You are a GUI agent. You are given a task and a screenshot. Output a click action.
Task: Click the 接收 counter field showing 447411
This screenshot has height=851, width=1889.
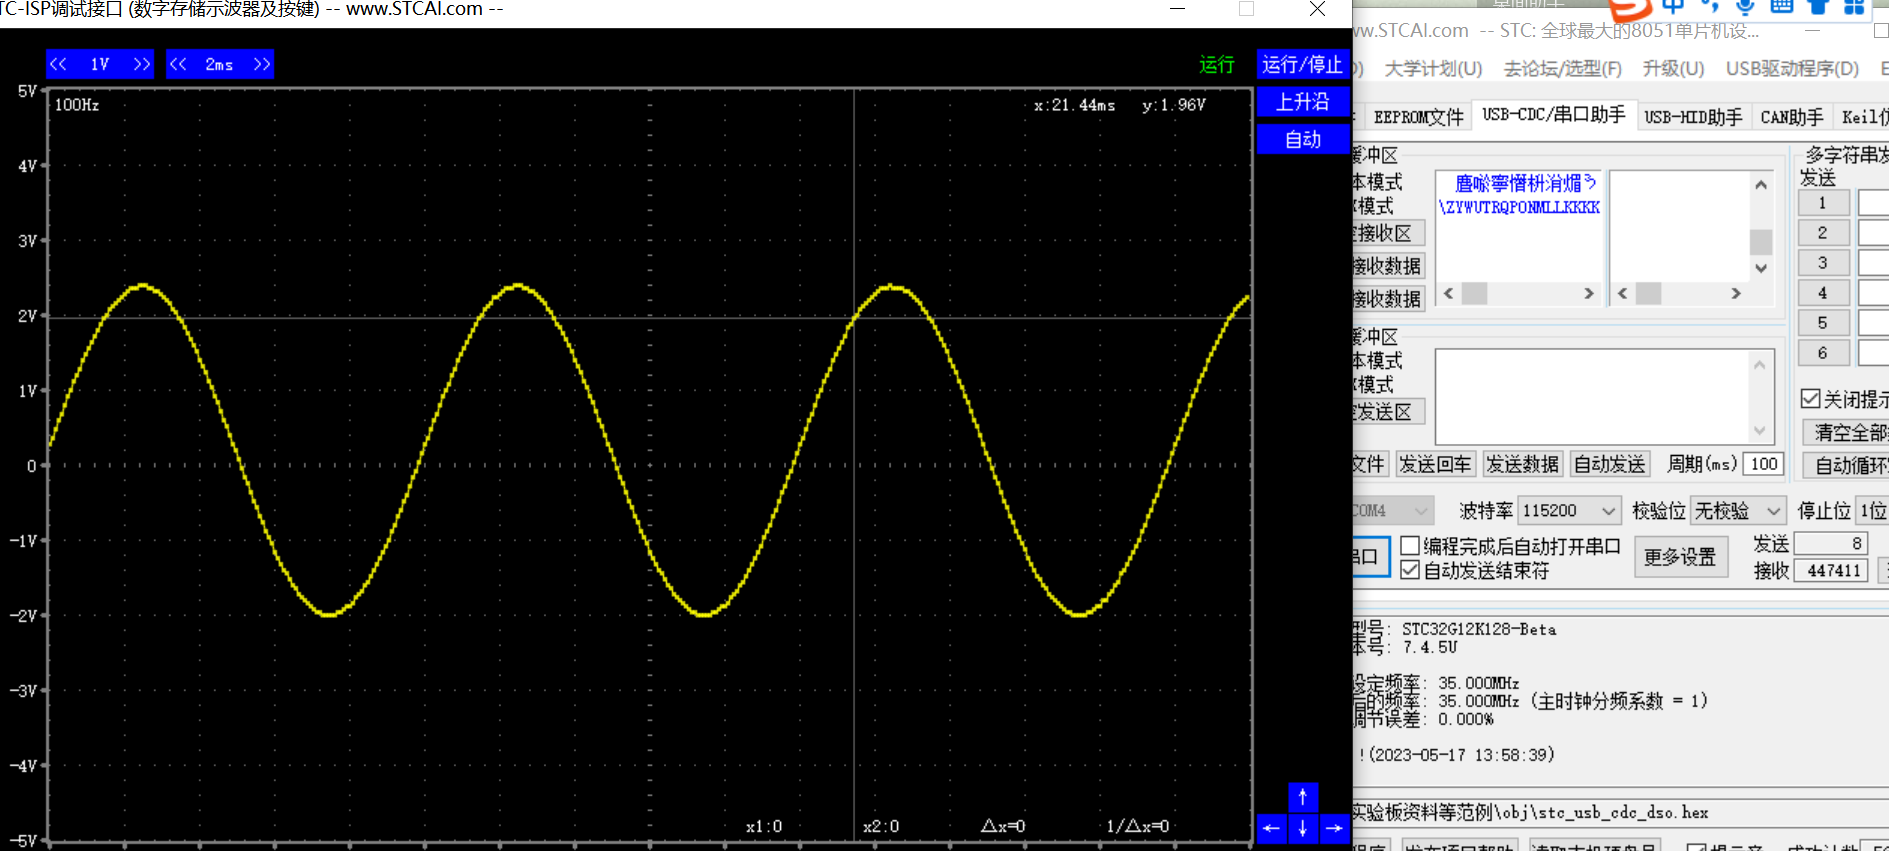1831,570
